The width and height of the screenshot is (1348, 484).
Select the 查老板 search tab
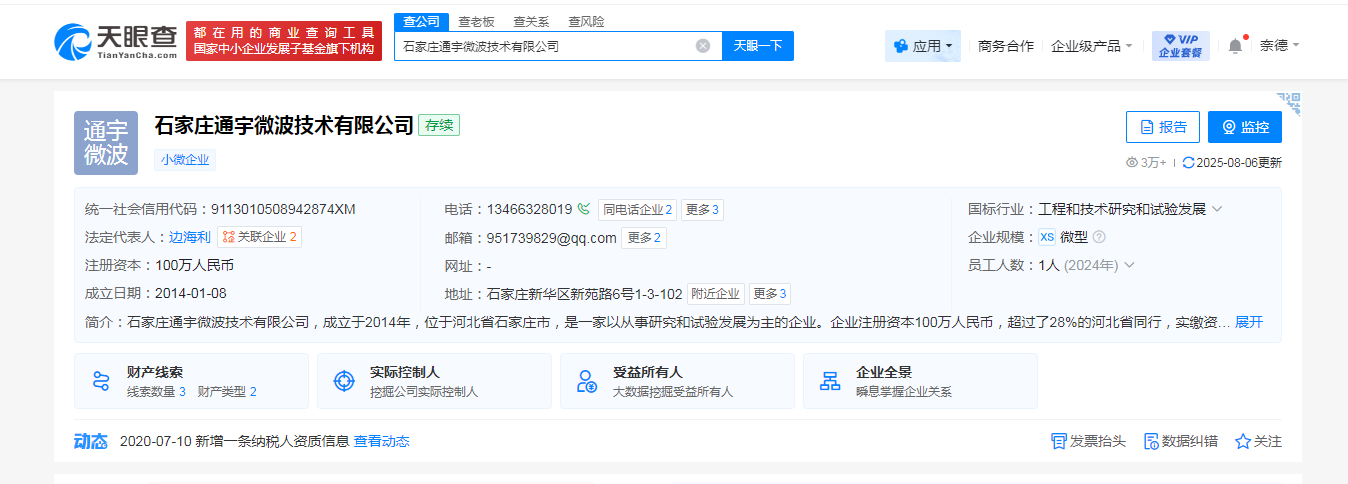point(477,22)
